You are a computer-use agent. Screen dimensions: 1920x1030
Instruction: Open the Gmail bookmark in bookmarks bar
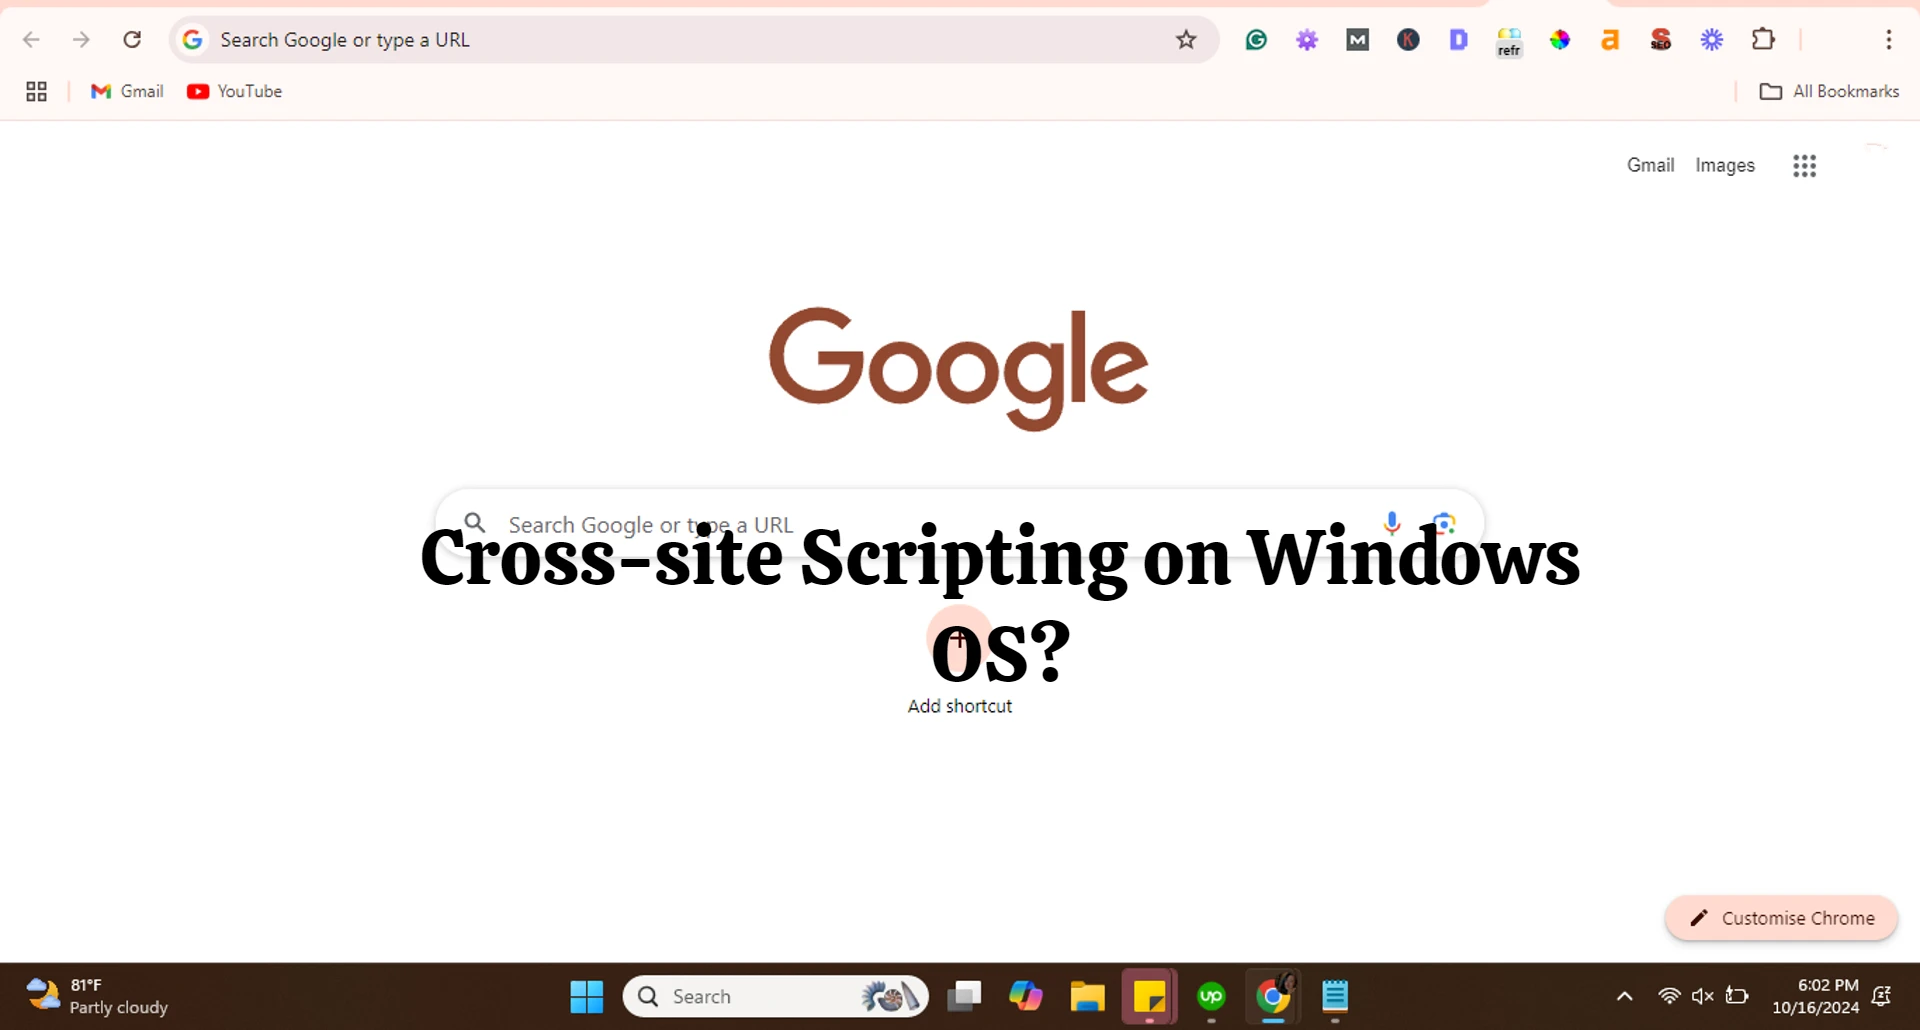pos(127,92)
